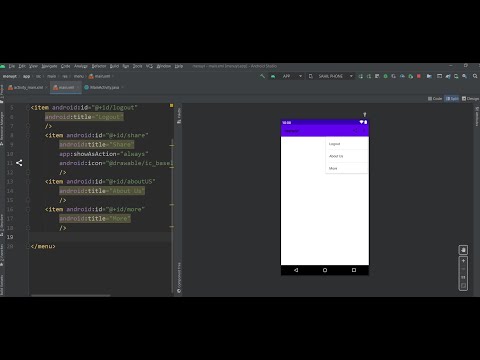Open the Help menu
This screenshot has width=480, height=360.
179,66
